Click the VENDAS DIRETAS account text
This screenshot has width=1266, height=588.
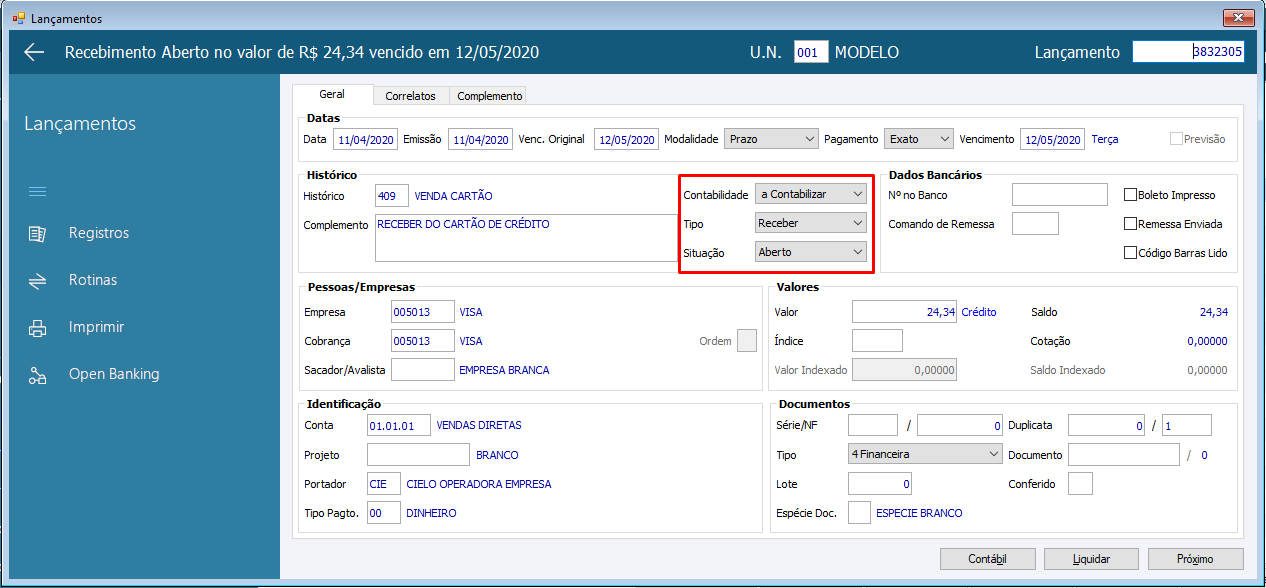pyautogui.click(x=479, y=425)
